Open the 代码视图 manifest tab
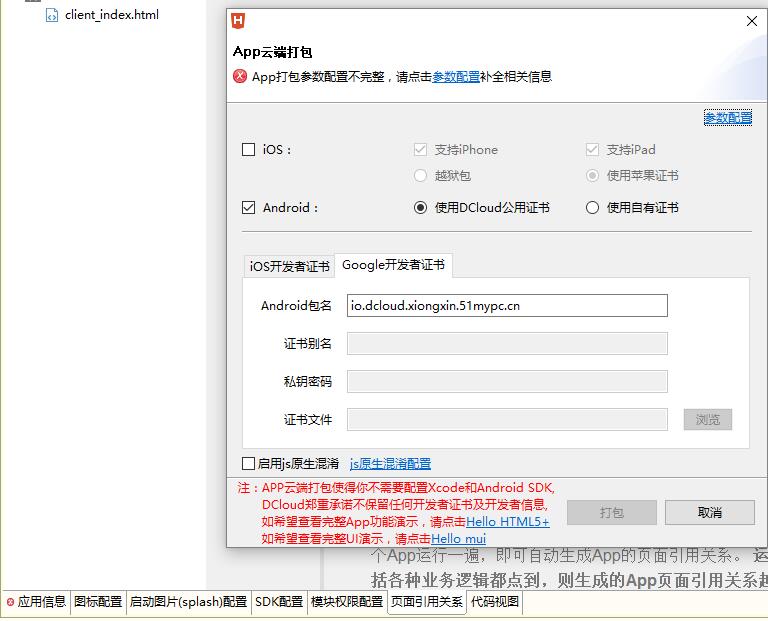Screen dimensions: 768x621 pyautogui.click(x=495, y=601)
